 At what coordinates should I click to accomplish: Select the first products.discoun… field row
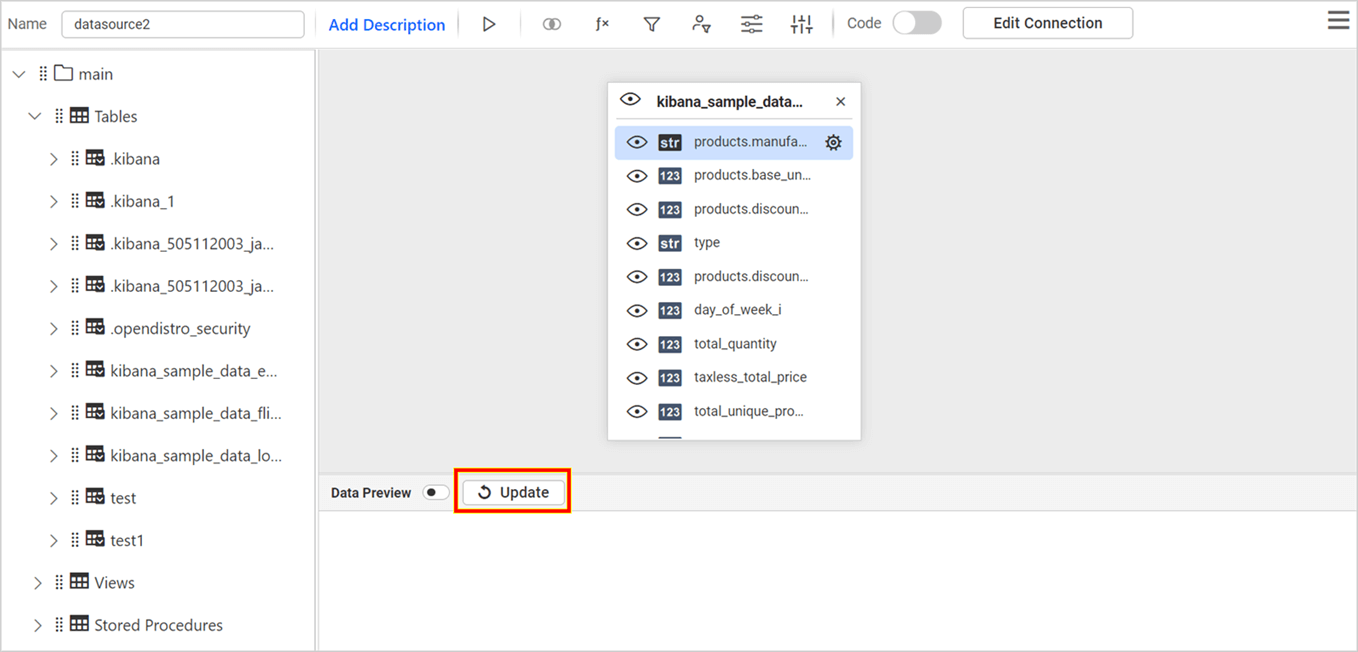click(734, 210)
